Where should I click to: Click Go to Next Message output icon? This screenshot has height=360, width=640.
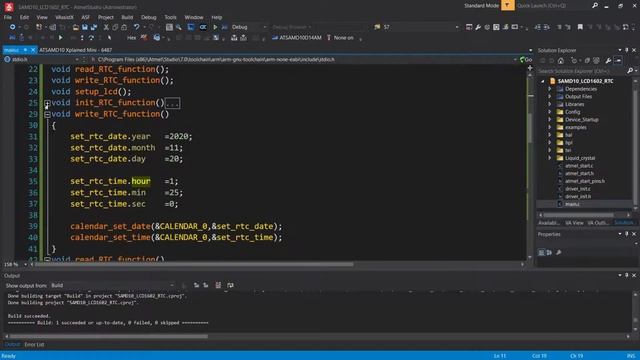pos(206,285)
